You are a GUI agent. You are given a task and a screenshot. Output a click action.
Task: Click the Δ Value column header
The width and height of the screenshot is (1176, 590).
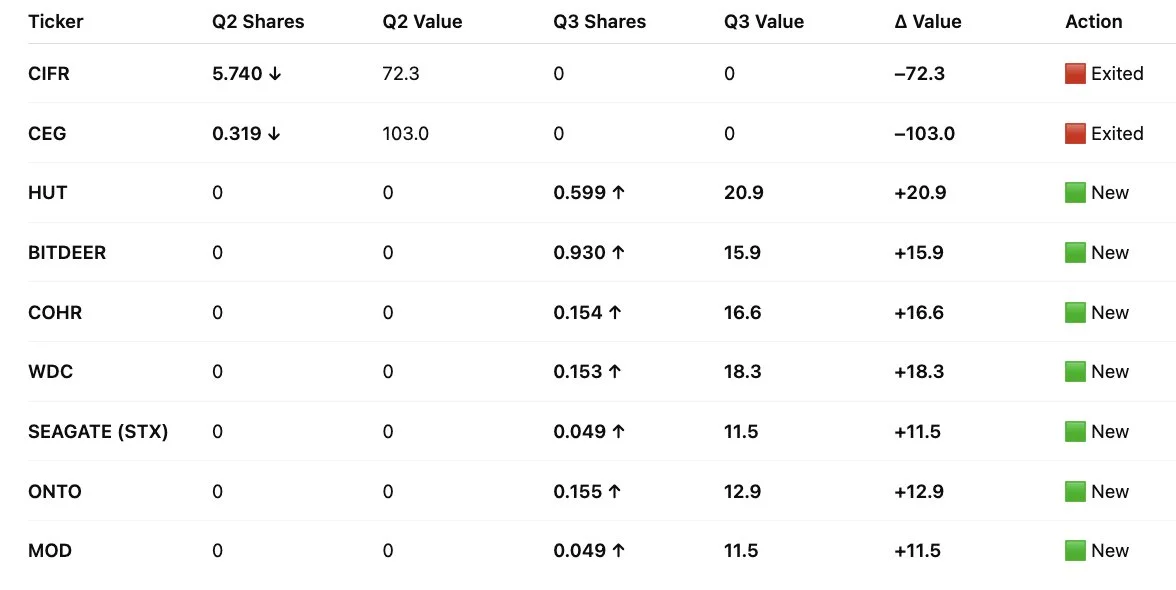click(x=928, y=22)
